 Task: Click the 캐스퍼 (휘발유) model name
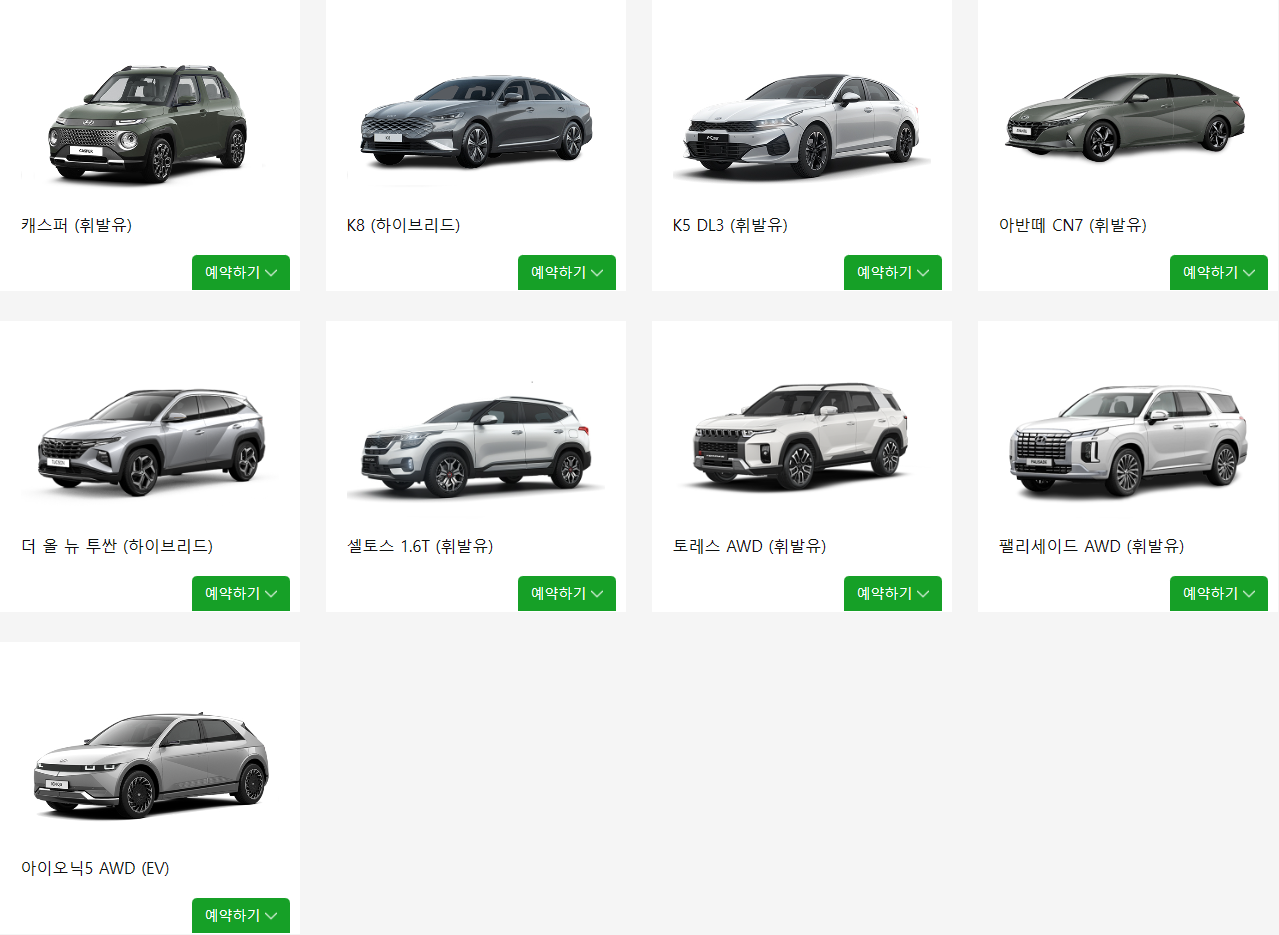pos(76,225)
